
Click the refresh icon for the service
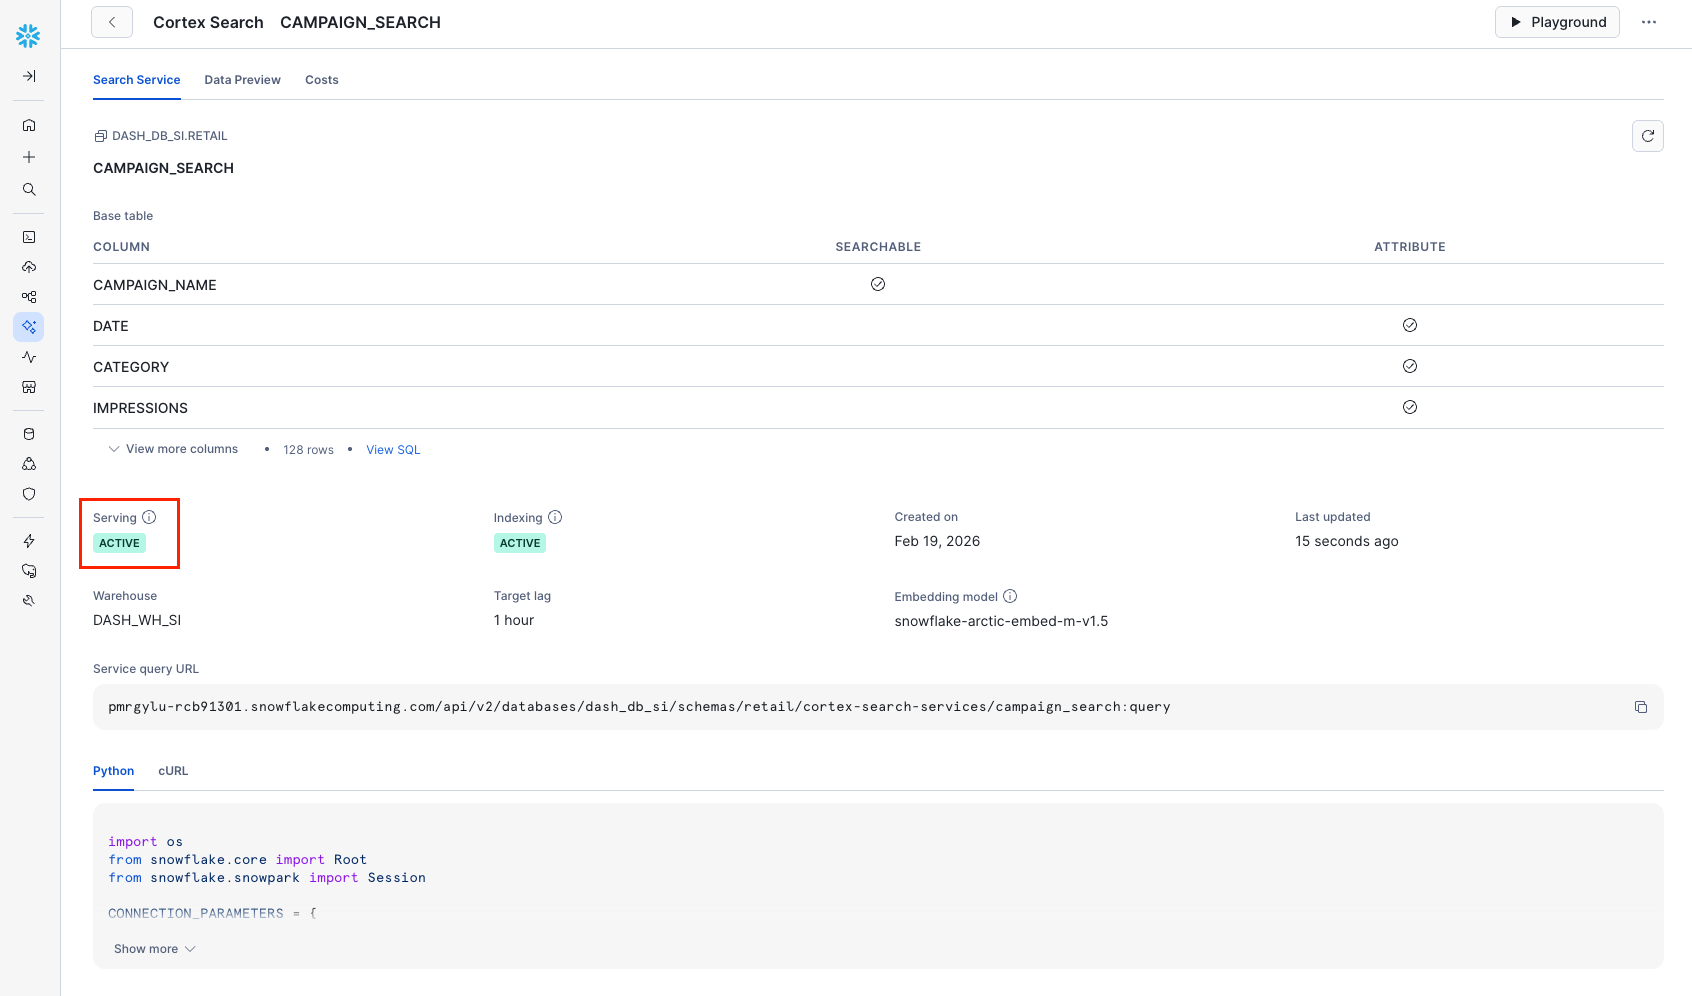pos(1647,136)
